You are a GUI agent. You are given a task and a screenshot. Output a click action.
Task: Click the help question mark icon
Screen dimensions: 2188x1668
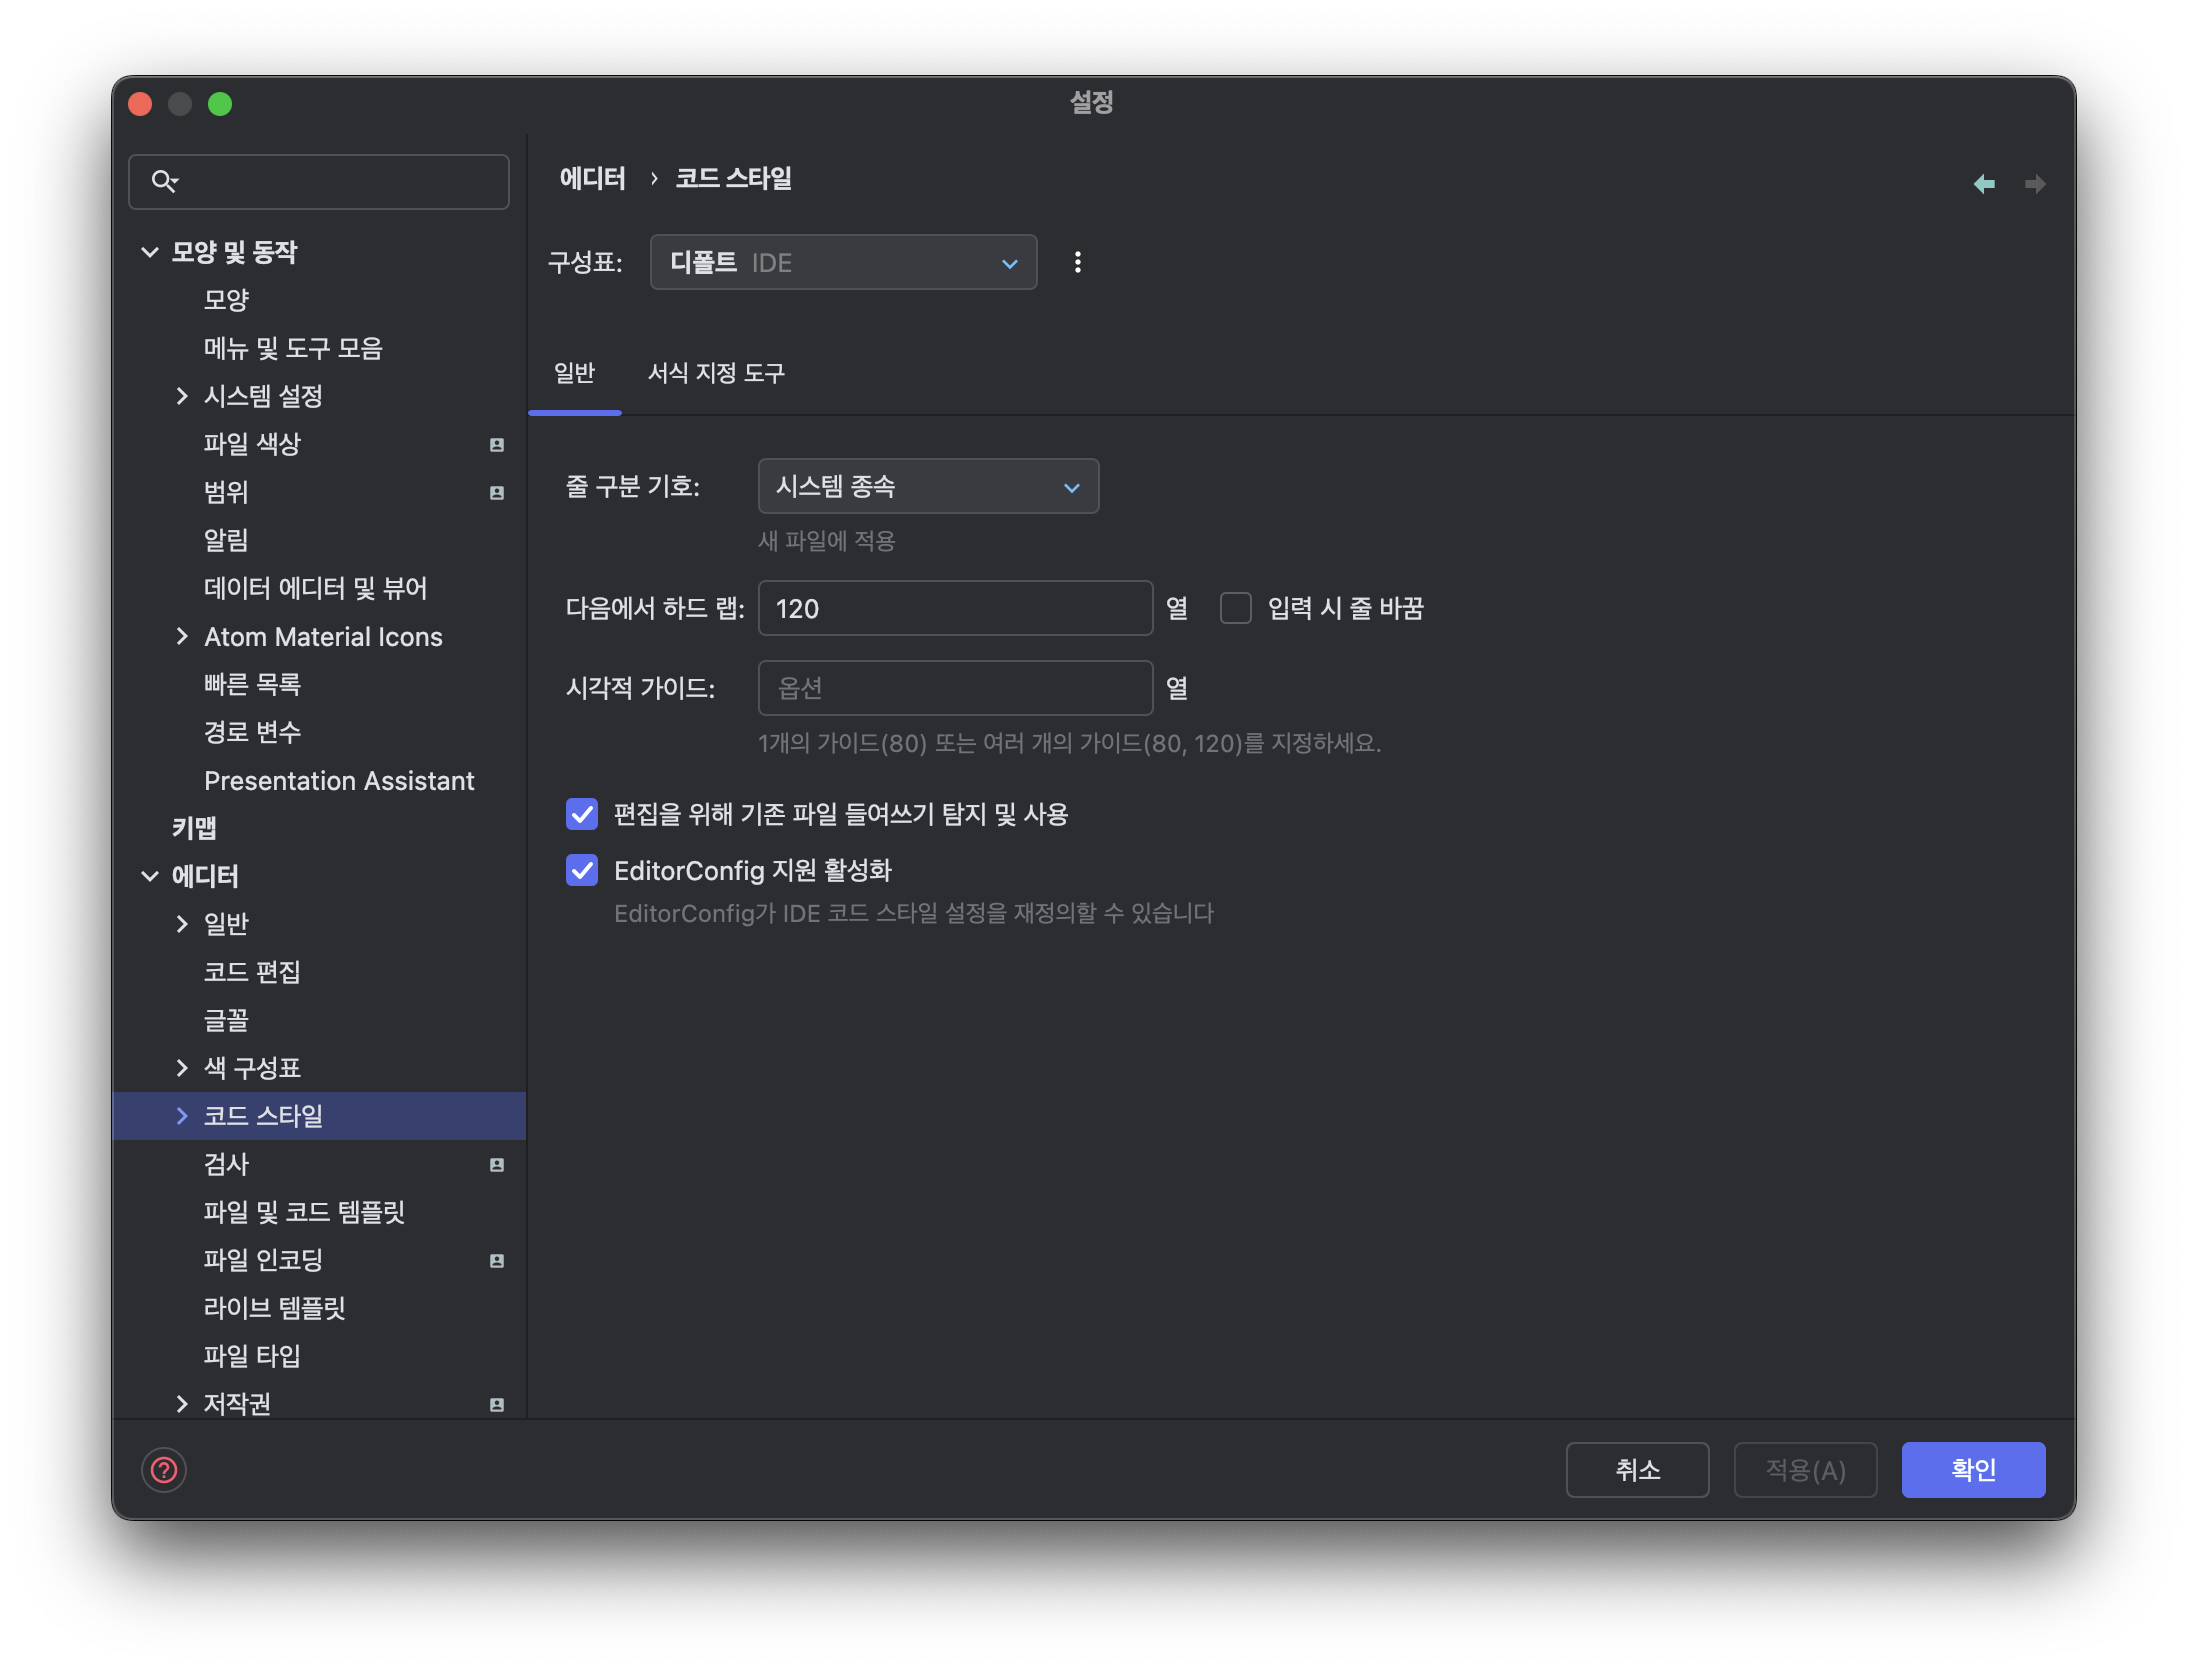[164, 1470]
